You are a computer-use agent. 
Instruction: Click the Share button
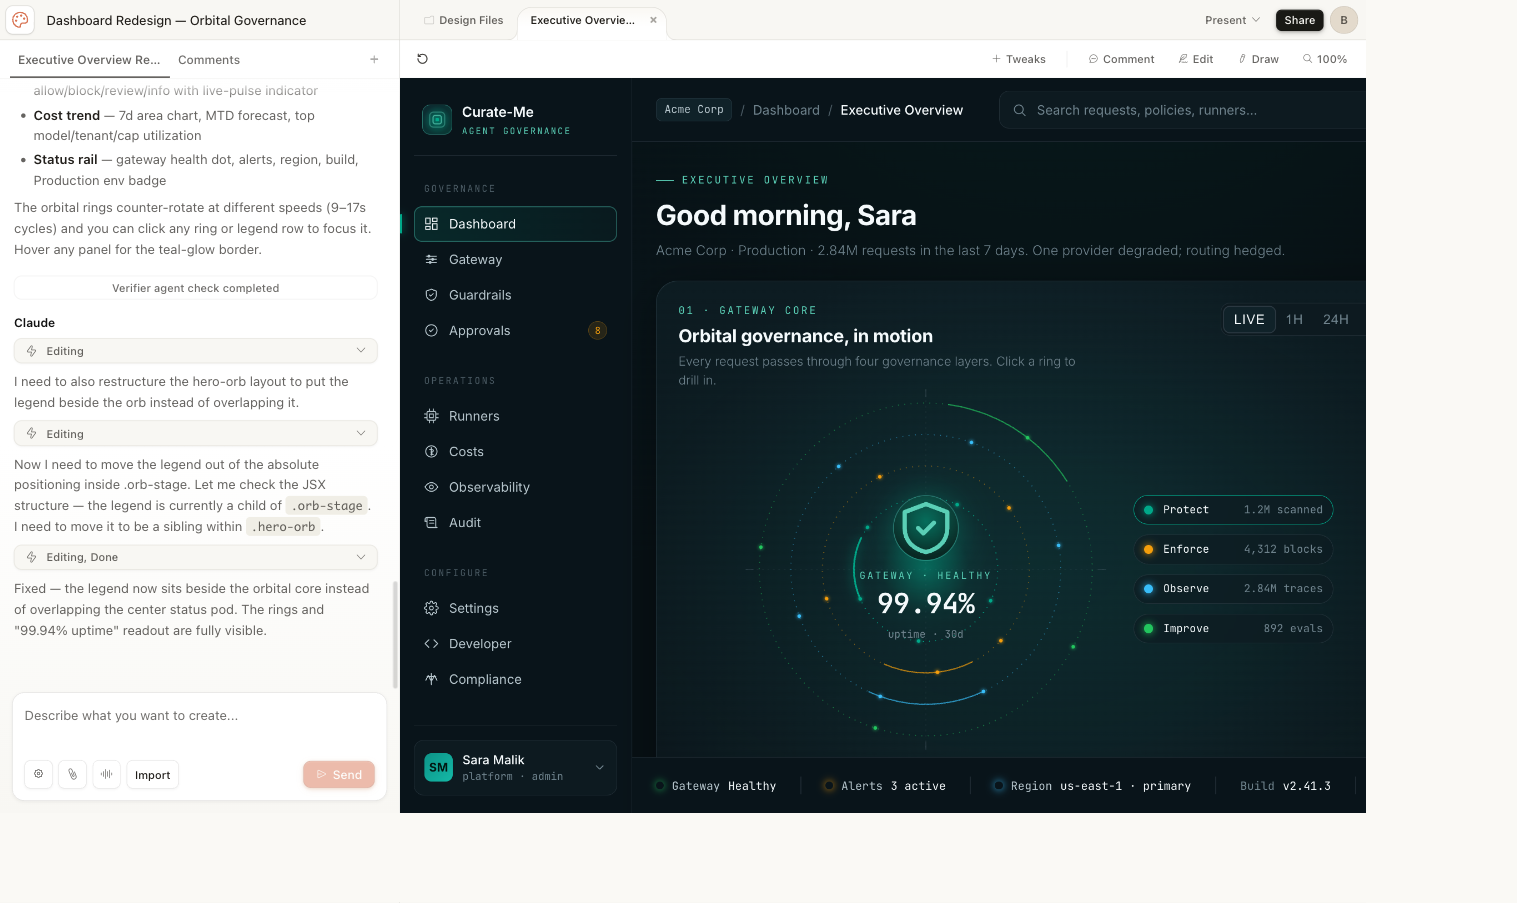click(x=1299, y=20)
